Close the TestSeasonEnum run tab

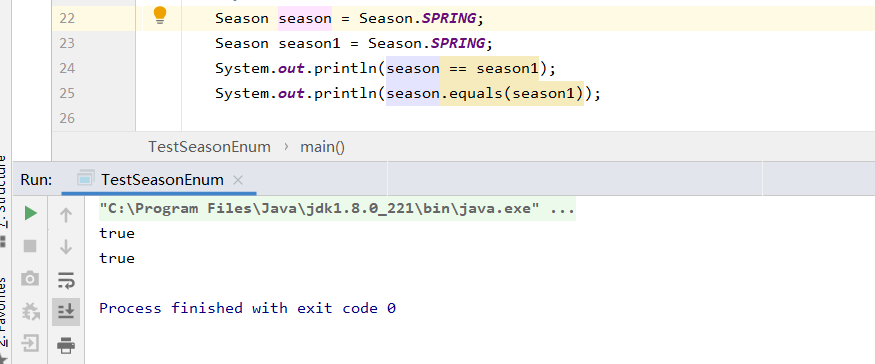point(238,180)
